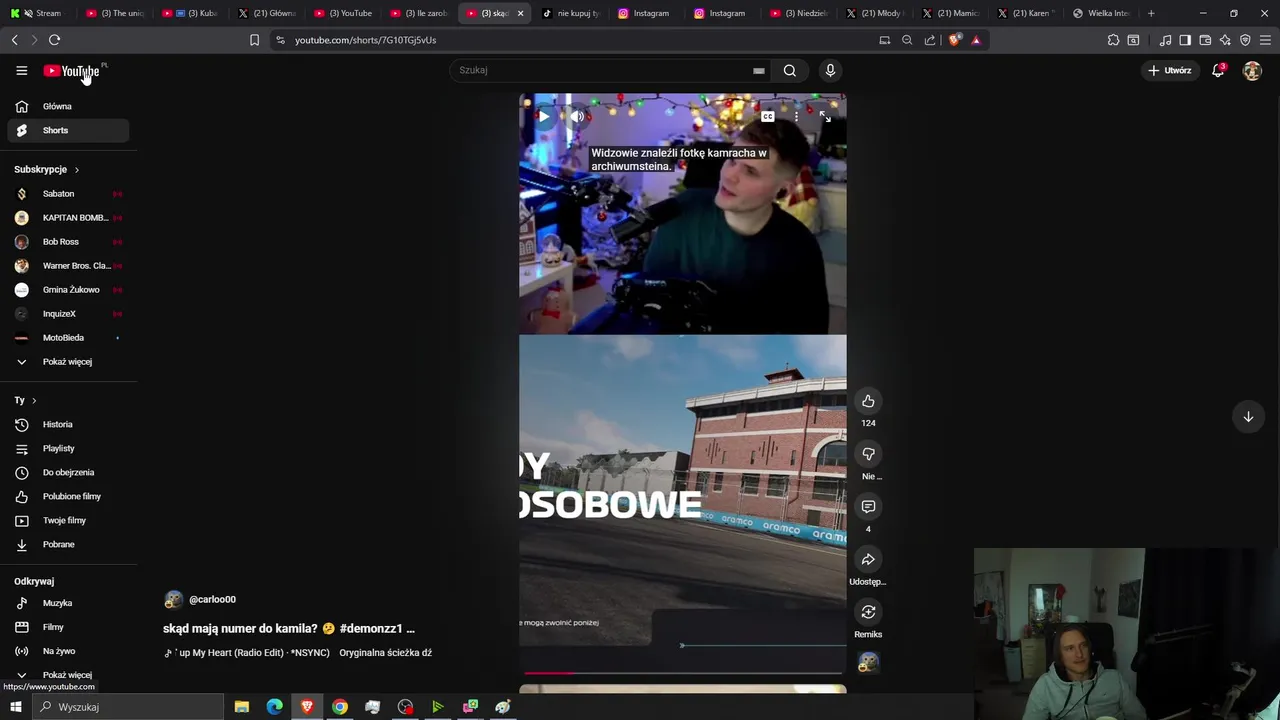The image size is (1280, 720).
Task: Click the search magnifier button
Action: tap(790, 70)
